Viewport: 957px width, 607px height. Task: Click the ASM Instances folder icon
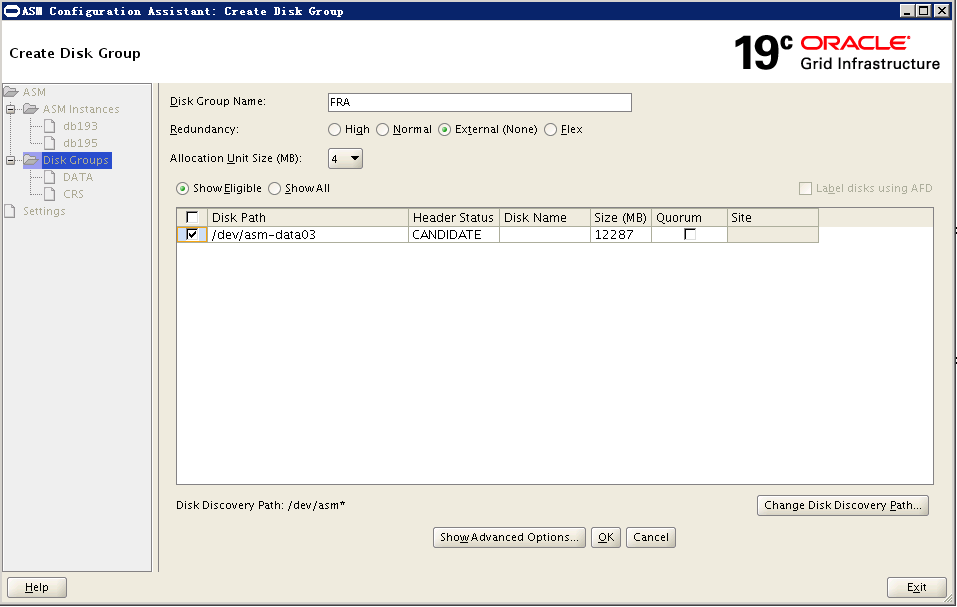point(31,109)
